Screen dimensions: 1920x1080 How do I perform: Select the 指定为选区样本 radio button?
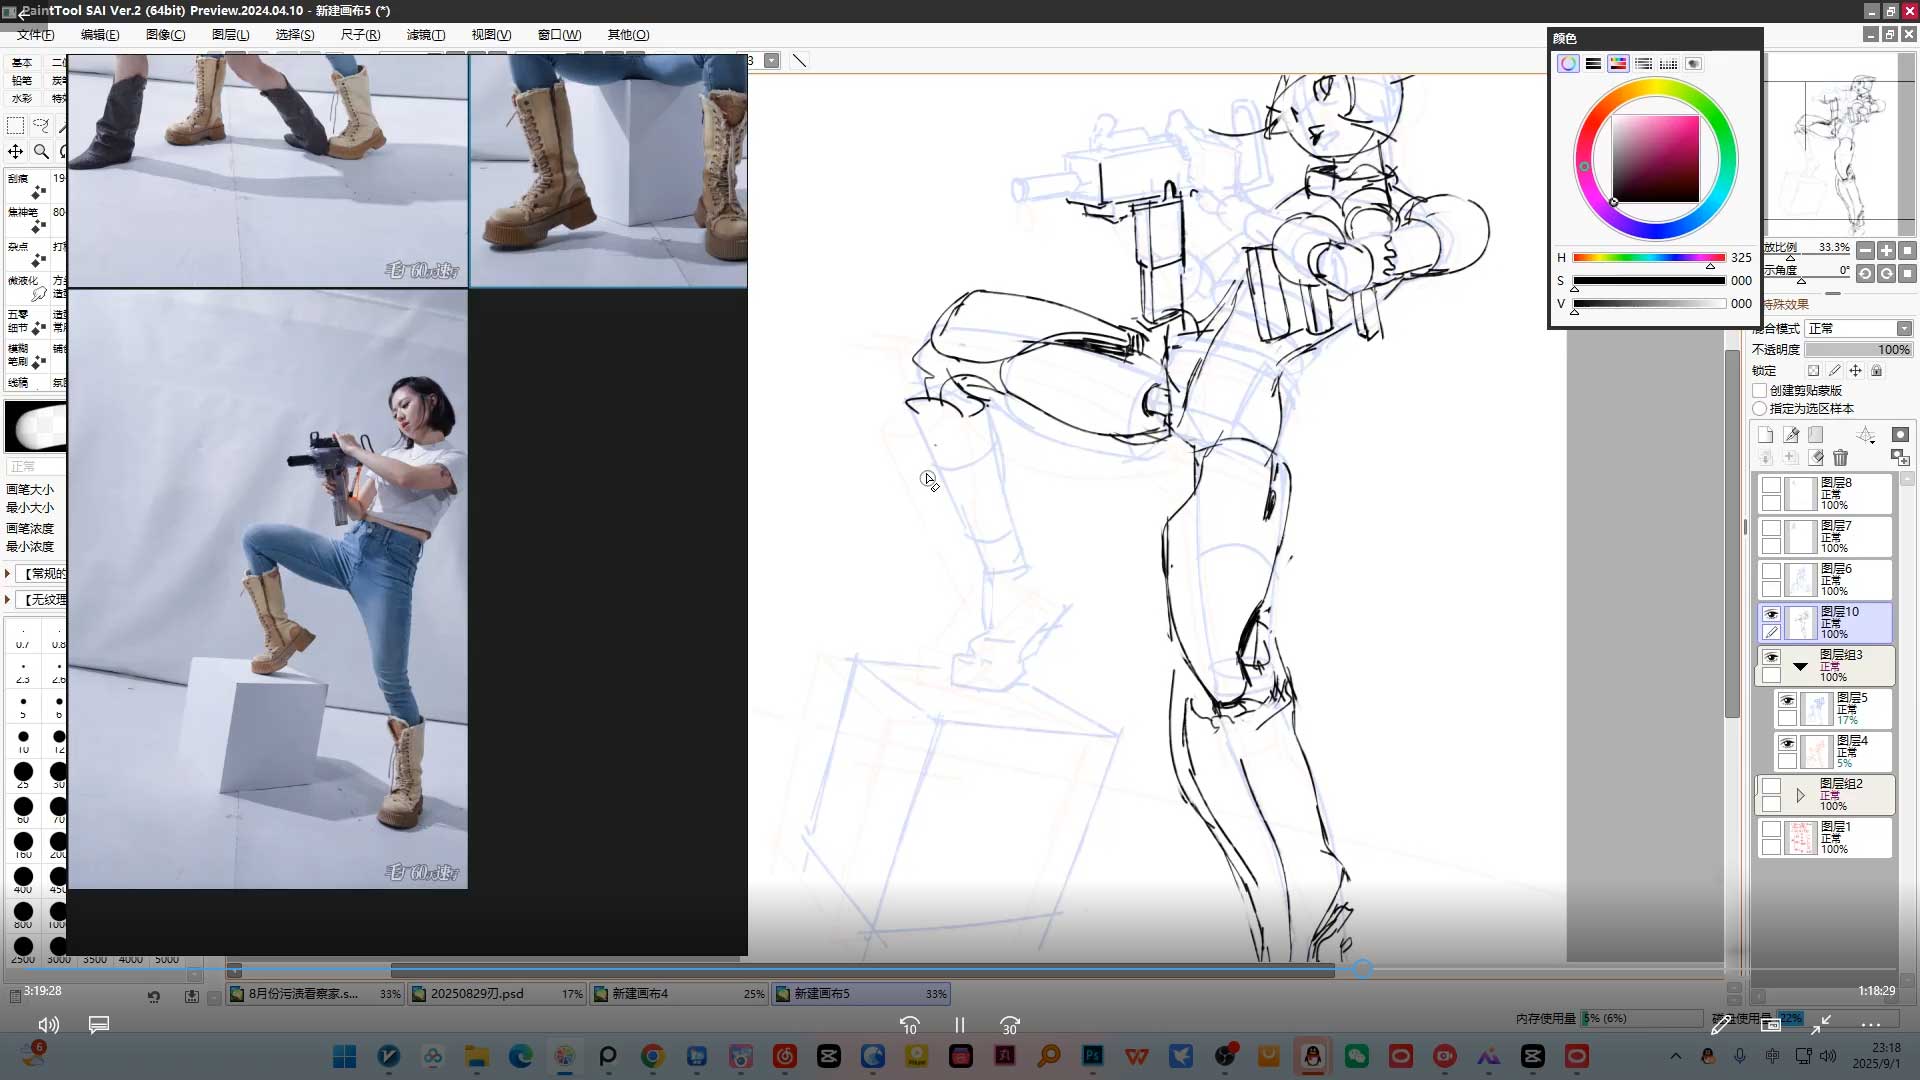(x=1760, y=409)
